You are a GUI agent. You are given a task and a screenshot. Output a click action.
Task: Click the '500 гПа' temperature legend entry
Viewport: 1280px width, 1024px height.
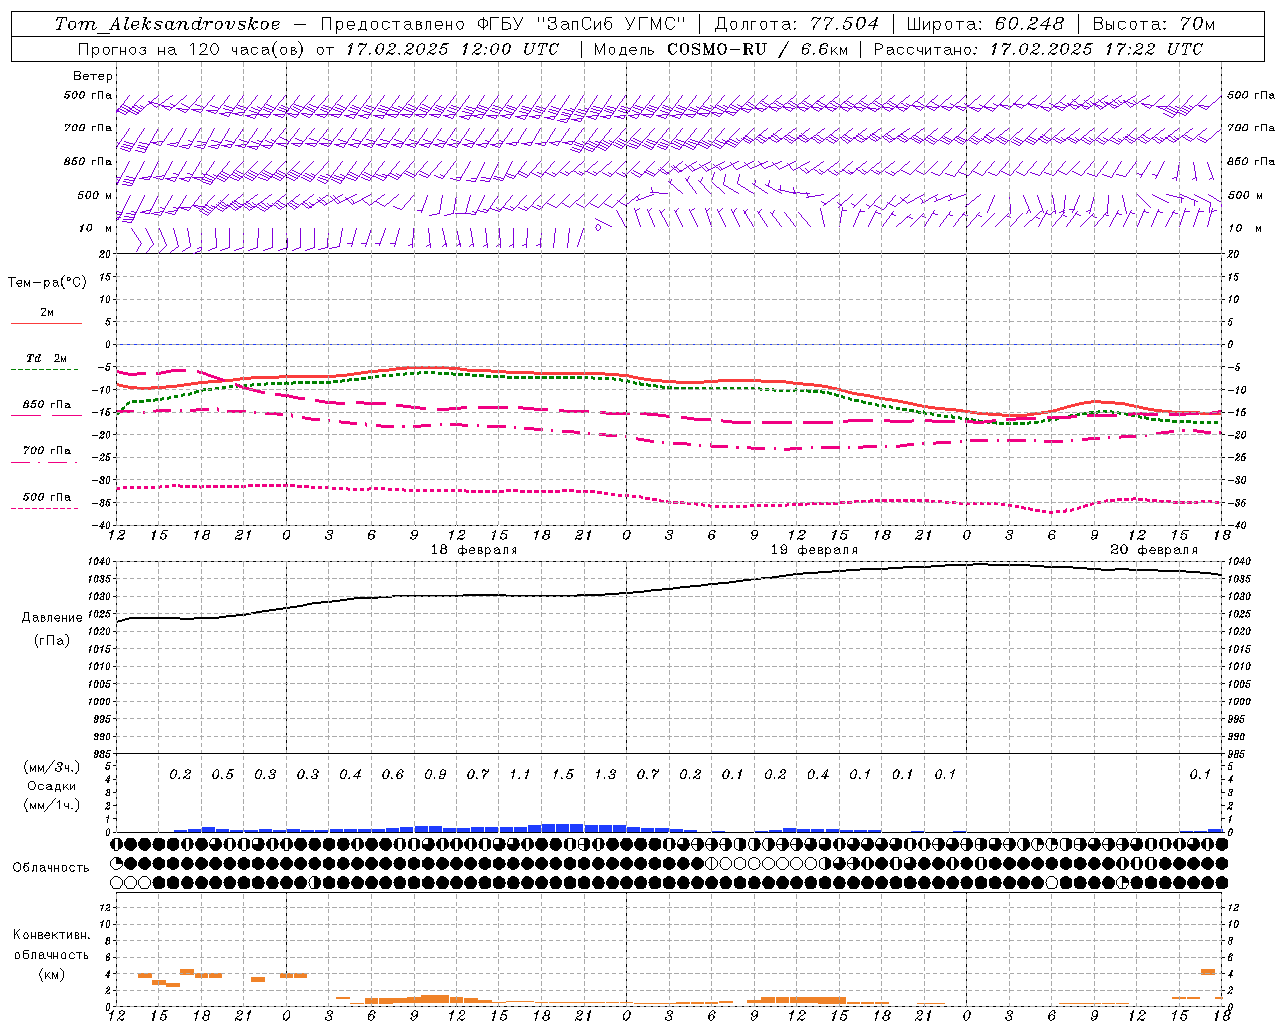pos(47,497)
